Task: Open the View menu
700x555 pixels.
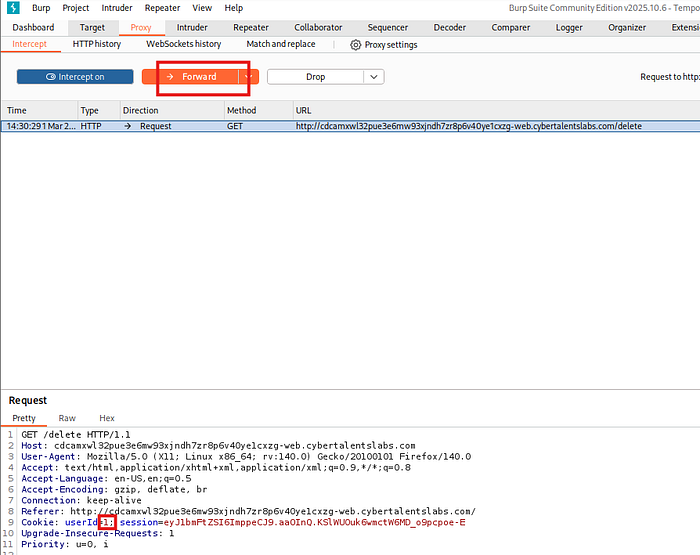Action: [202, 8]
